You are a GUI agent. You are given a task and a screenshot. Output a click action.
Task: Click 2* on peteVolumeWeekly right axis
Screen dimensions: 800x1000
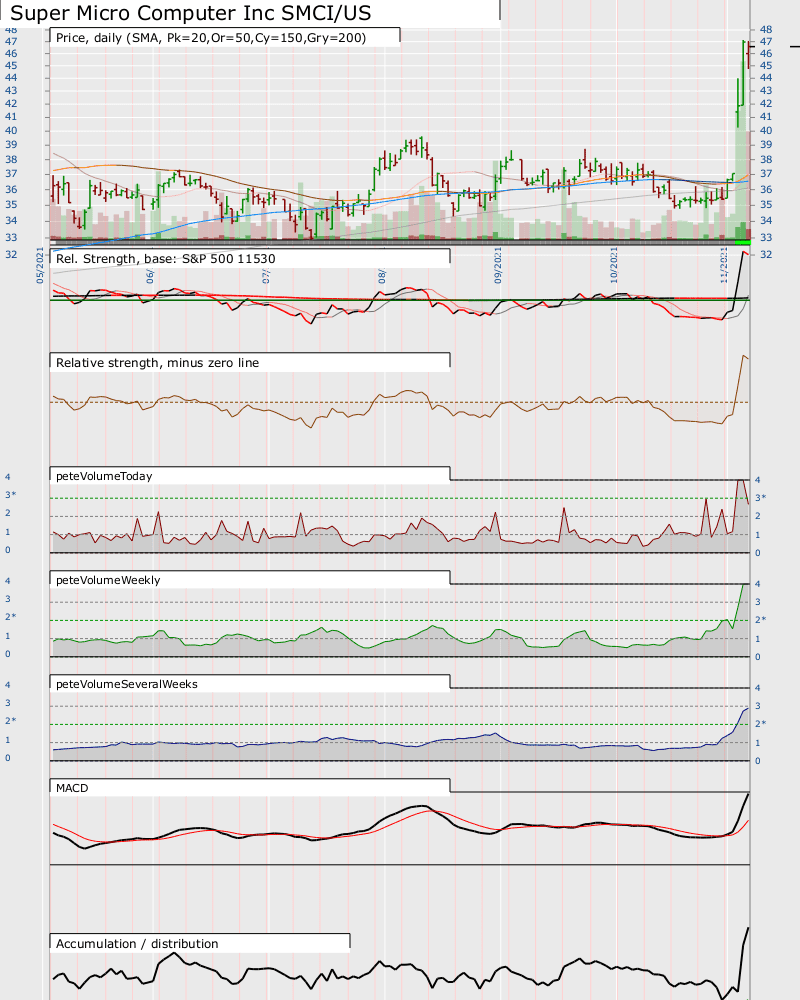tap(760, 620)
